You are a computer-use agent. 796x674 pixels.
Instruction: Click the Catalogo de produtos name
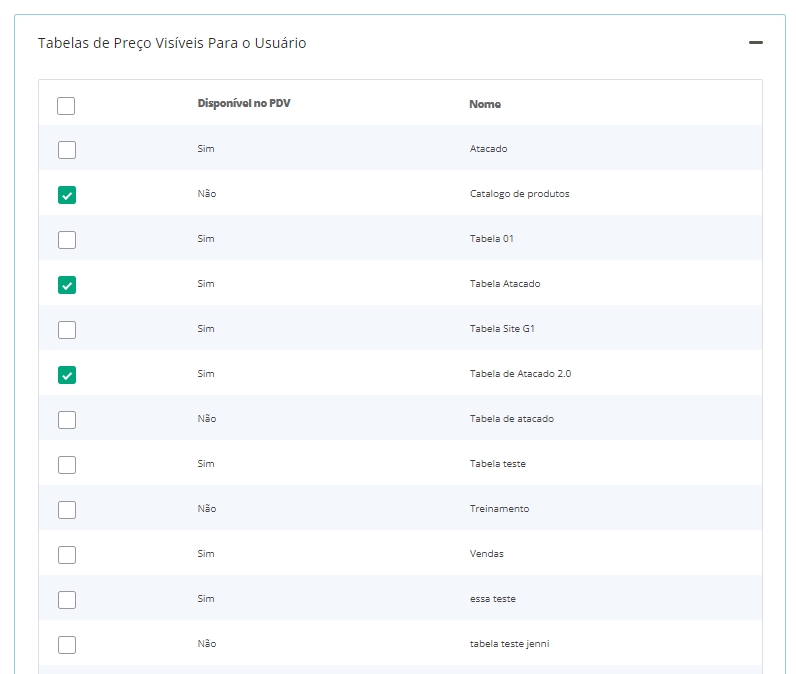[x=519, y=194]
